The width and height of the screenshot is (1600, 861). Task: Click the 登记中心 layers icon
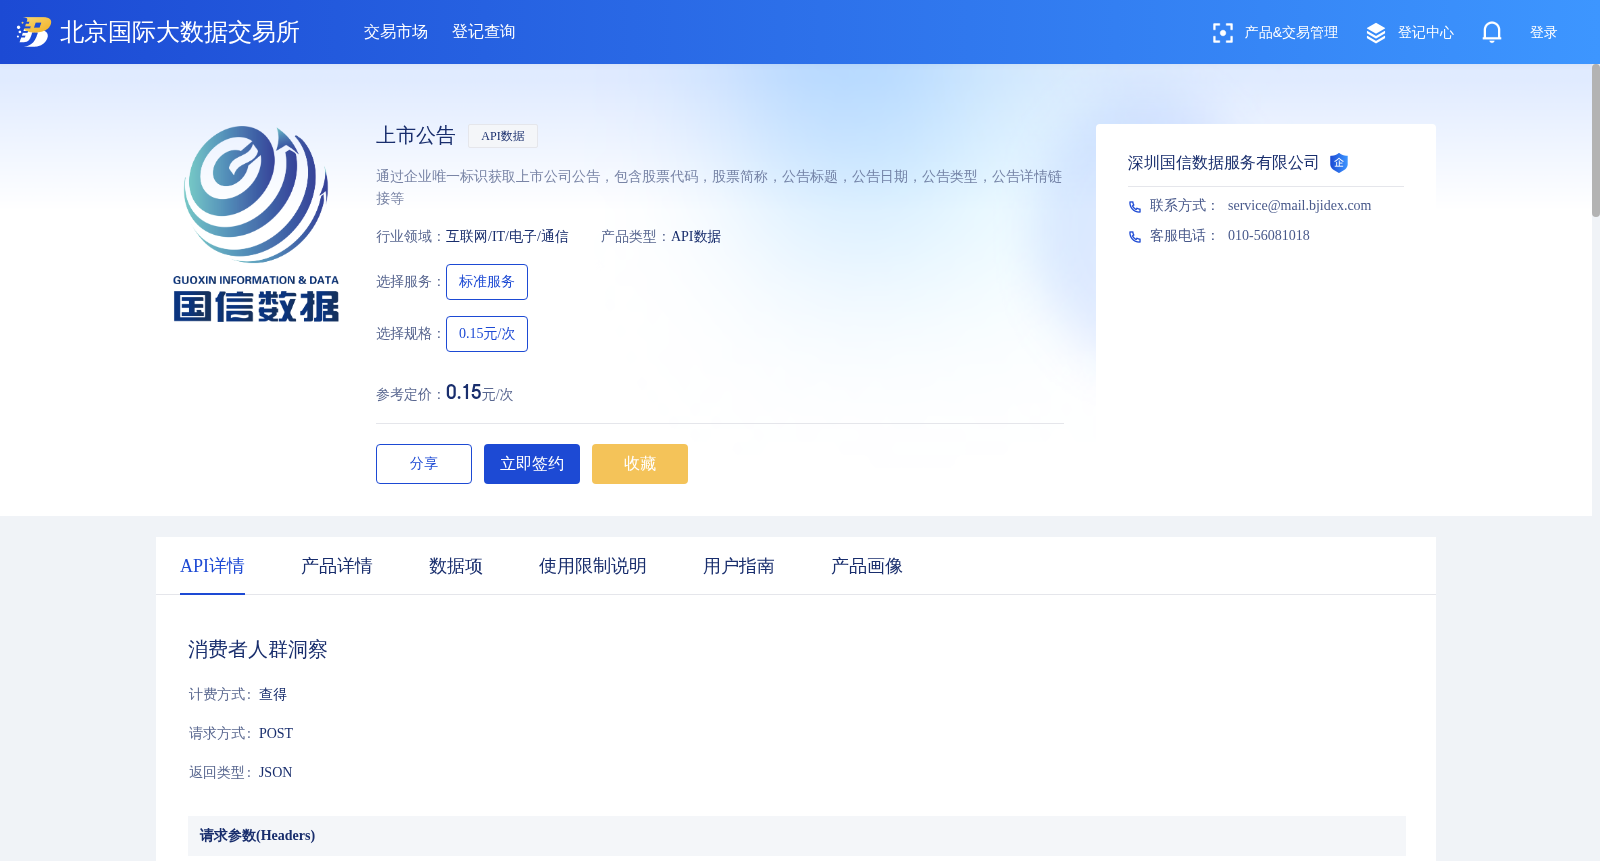pos(1376,33)
